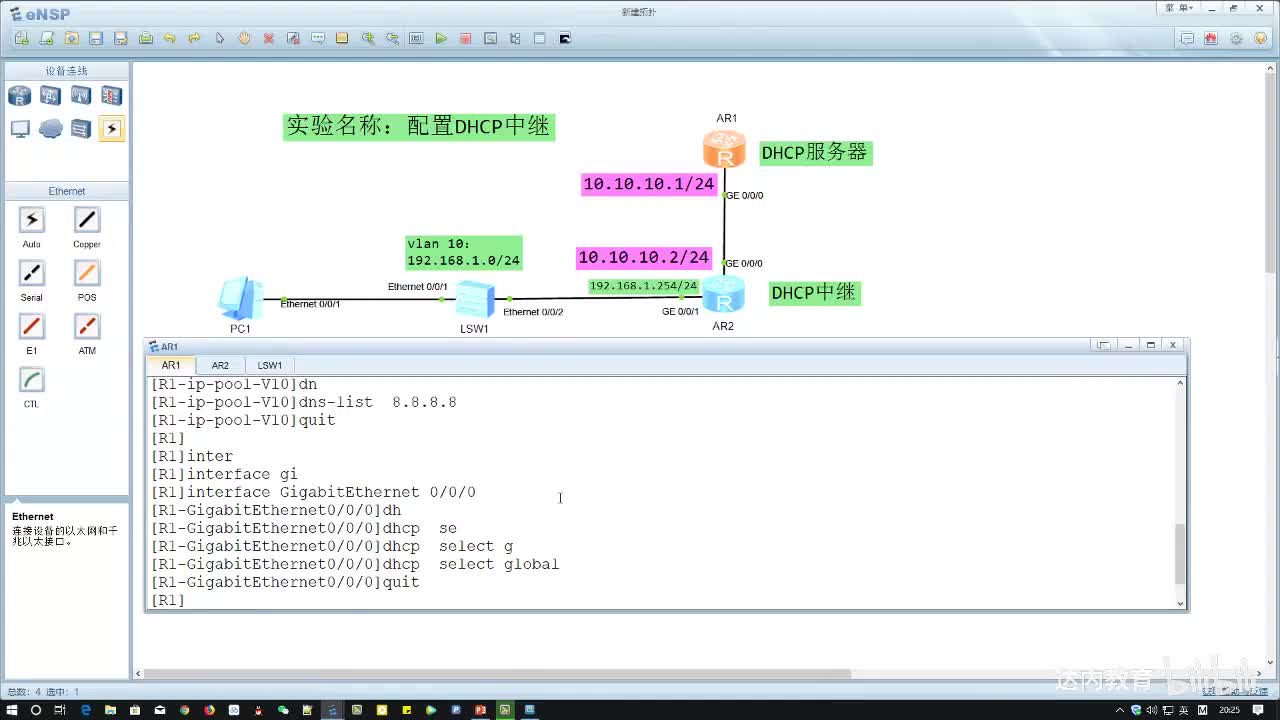Viewport: 1280px width, 720px height.
Task: Click the canvas horizontal scrollbar thumb
Action: tap(497, 674)
